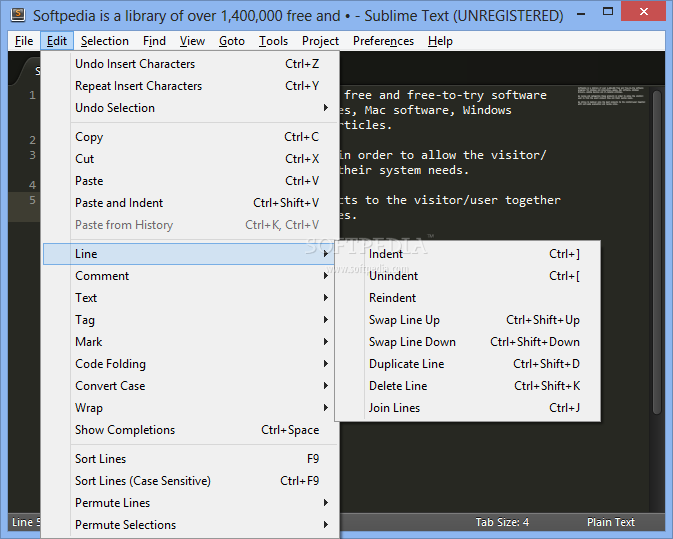Expand the Permute Lines submenu
The width and height of the screenshot is (673, 539).
click(x=191, y=503)
